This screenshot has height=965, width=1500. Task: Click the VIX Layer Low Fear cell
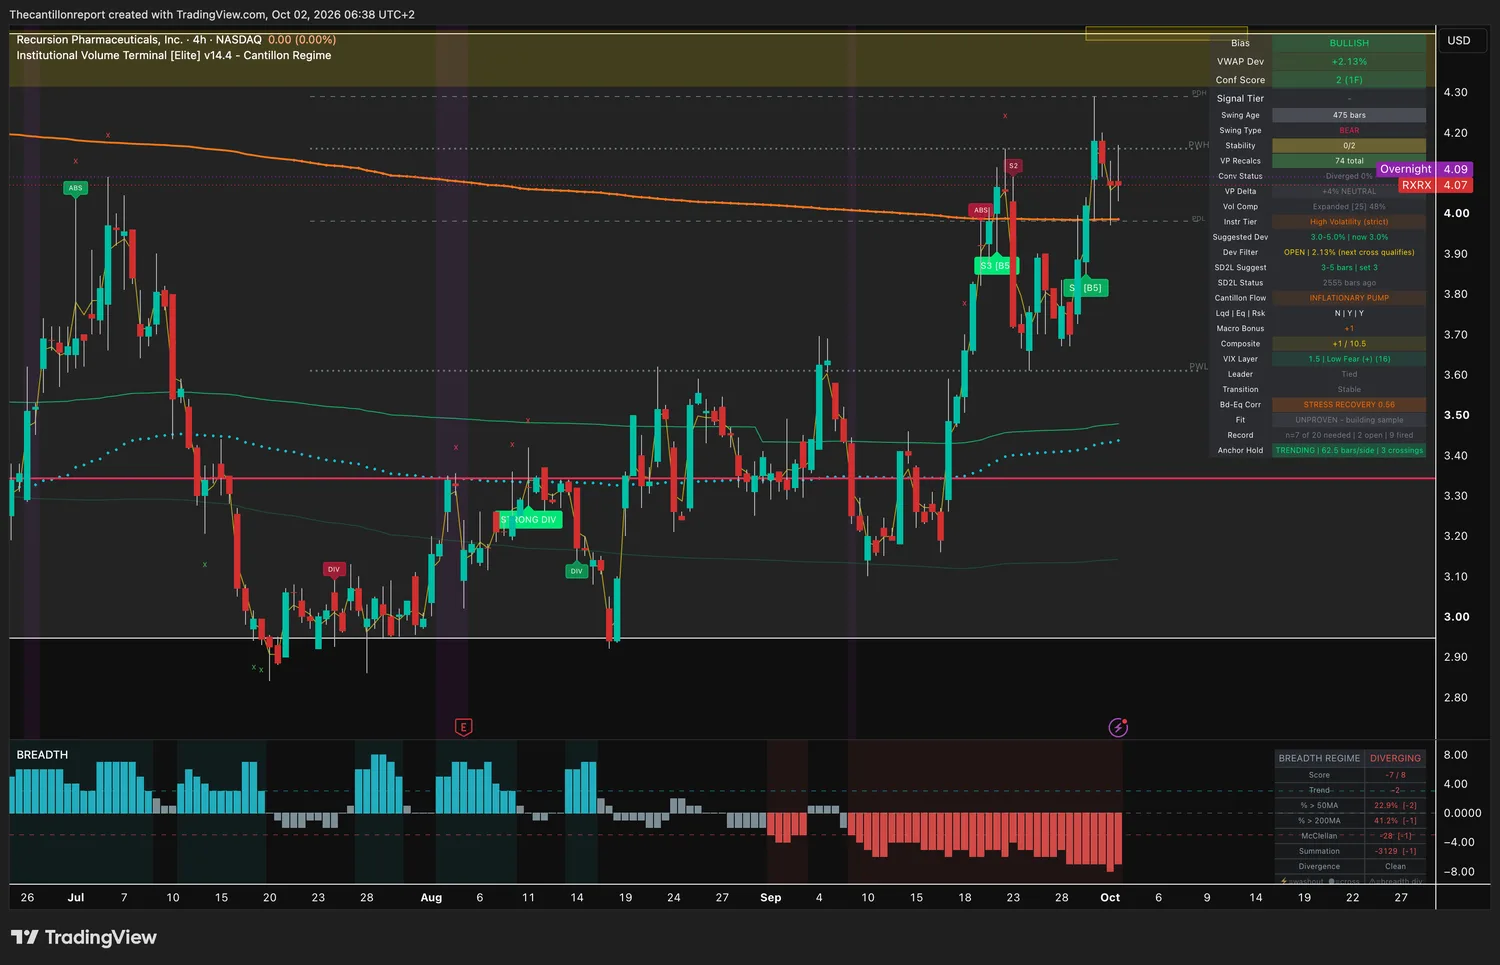pos(1349,359)
